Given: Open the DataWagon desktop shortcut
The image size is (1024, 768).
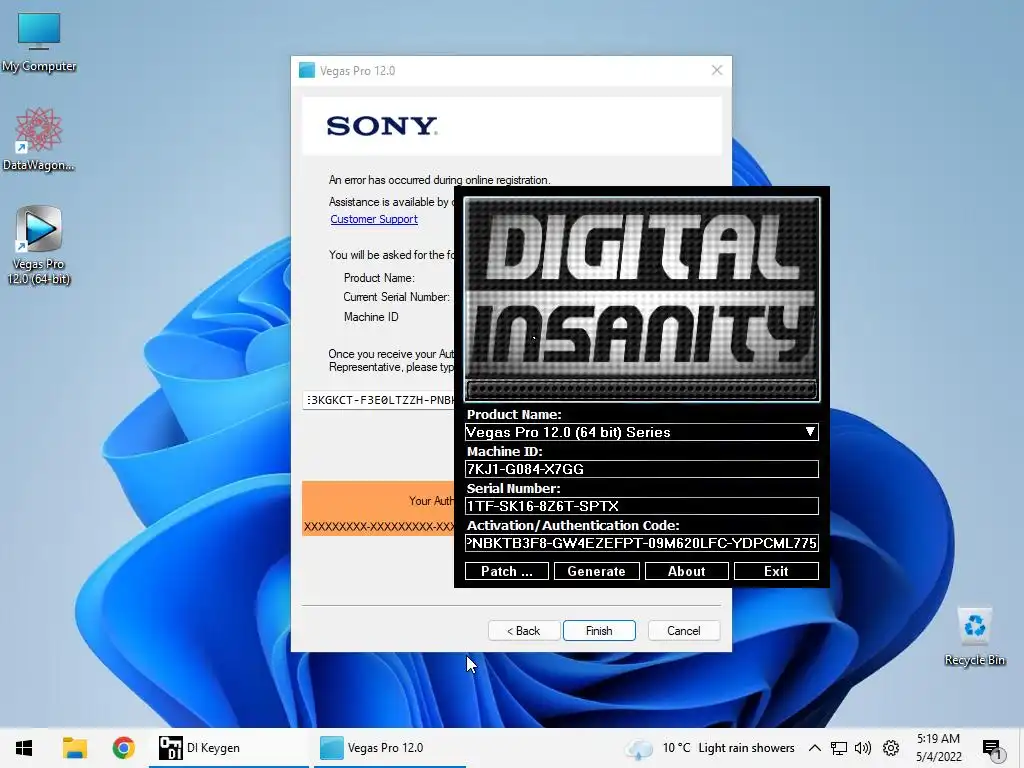Looking at the screenshot, I should (39, 139).
